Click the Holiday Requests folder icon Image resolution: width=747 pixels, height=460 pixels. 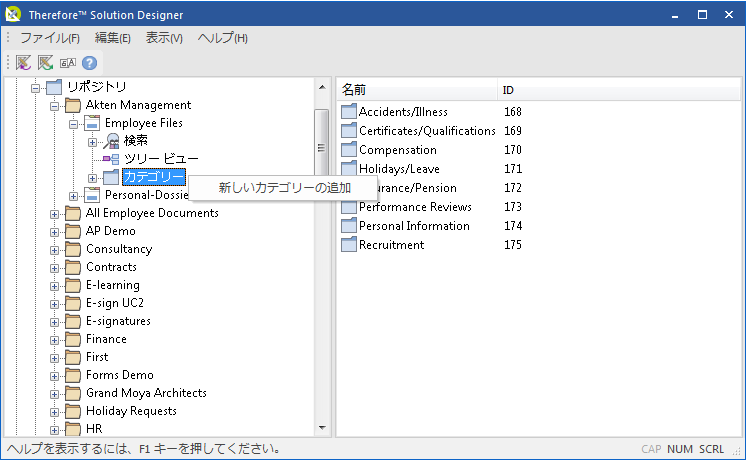73,411
